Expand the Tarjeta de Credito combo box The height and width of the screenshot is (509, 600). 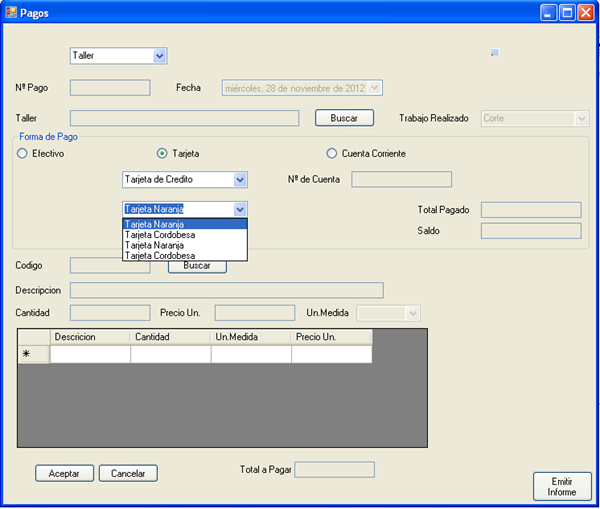pyautogui.click(x=239, y=180)
